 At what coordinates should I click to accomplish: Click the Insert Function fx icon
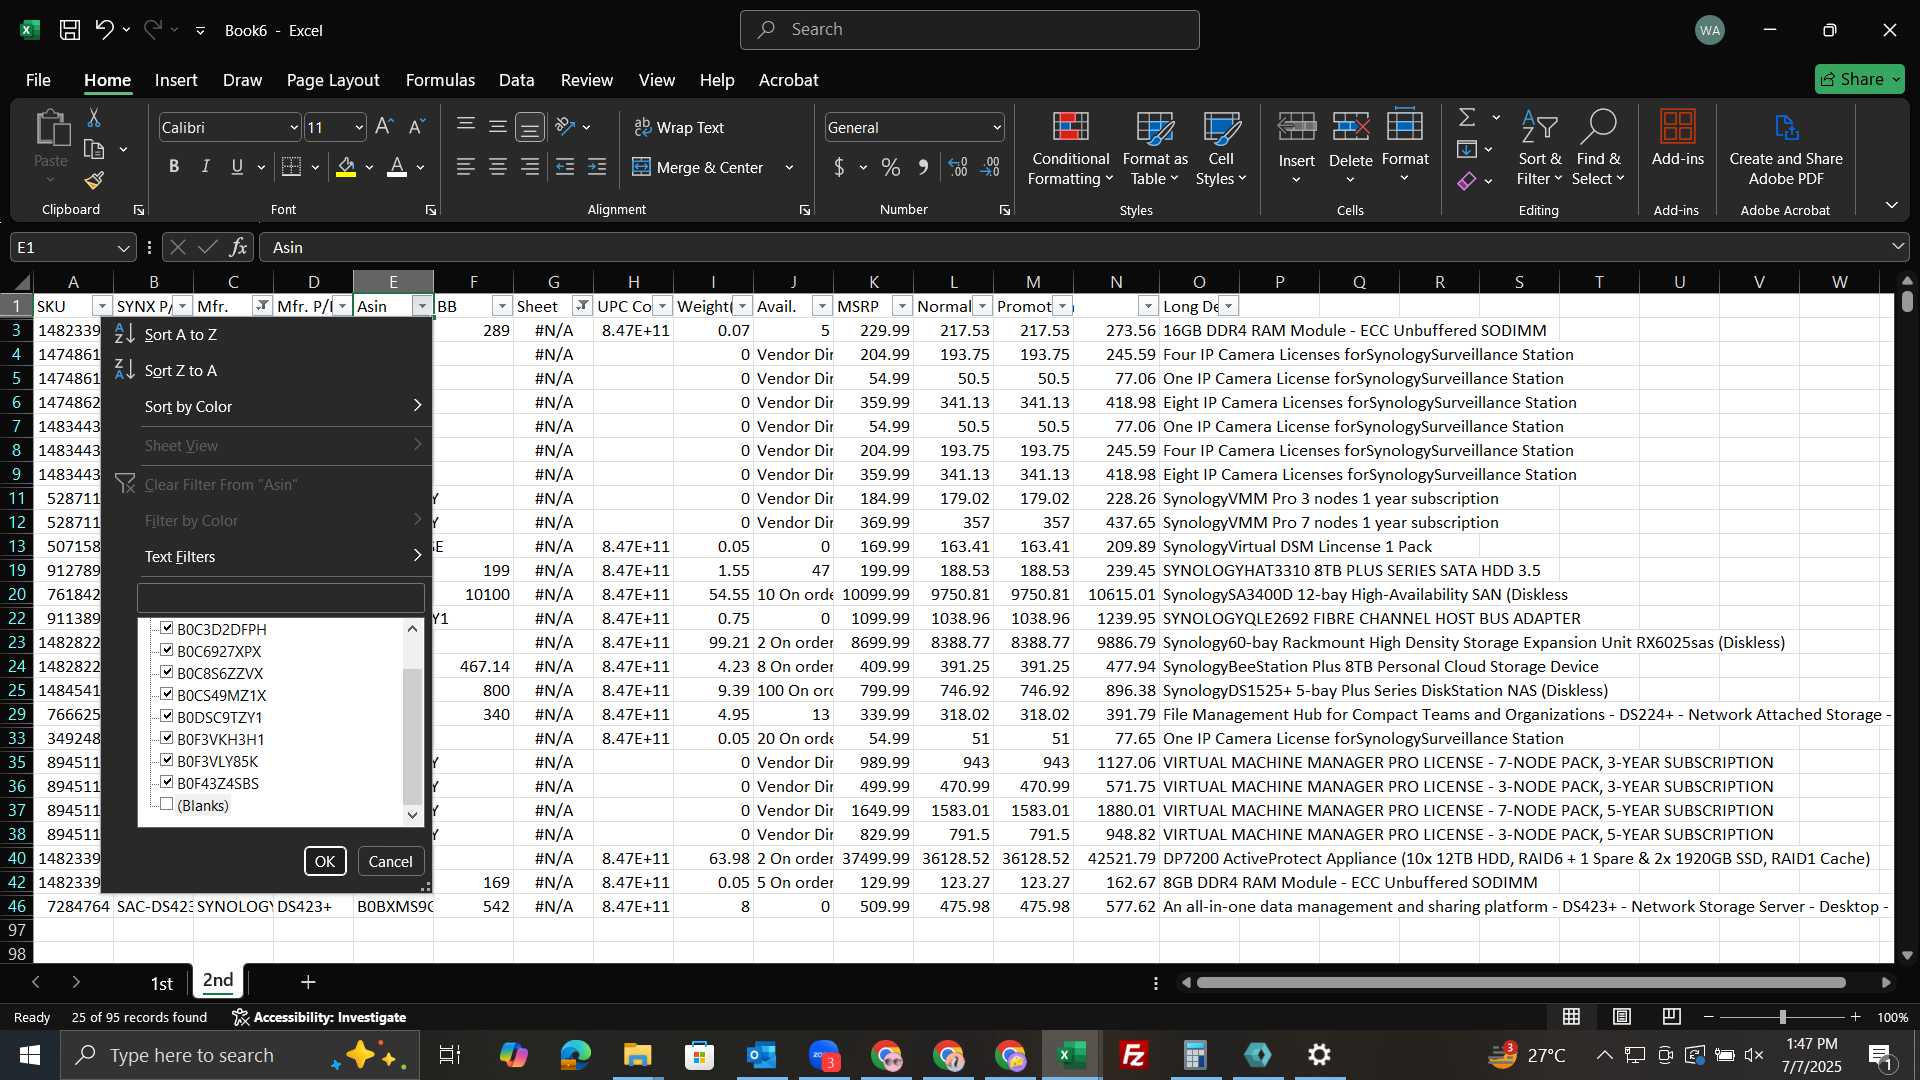tap(238, 247)
